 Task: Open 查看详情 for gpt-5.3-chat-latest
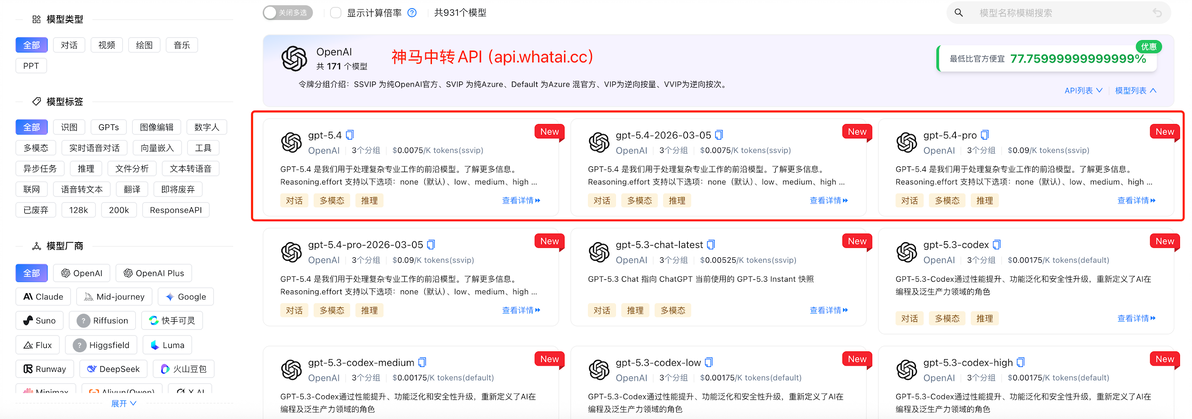[x=829, y=310]
